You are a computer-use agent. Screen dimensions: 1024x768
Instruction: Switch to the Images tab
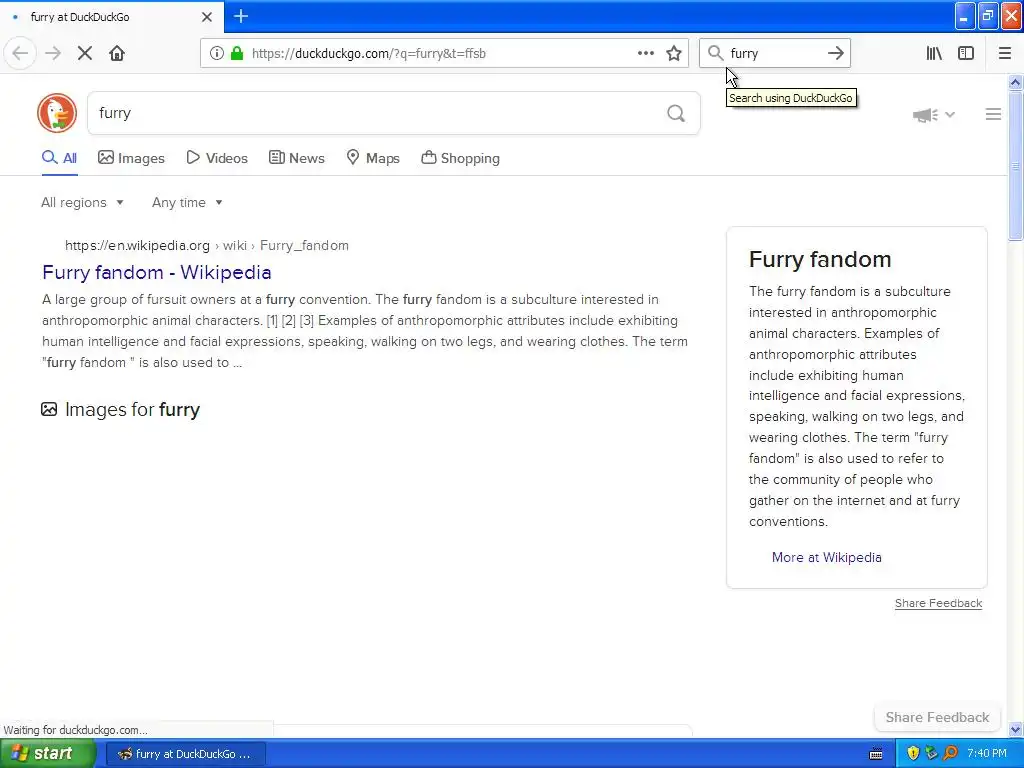131,158
